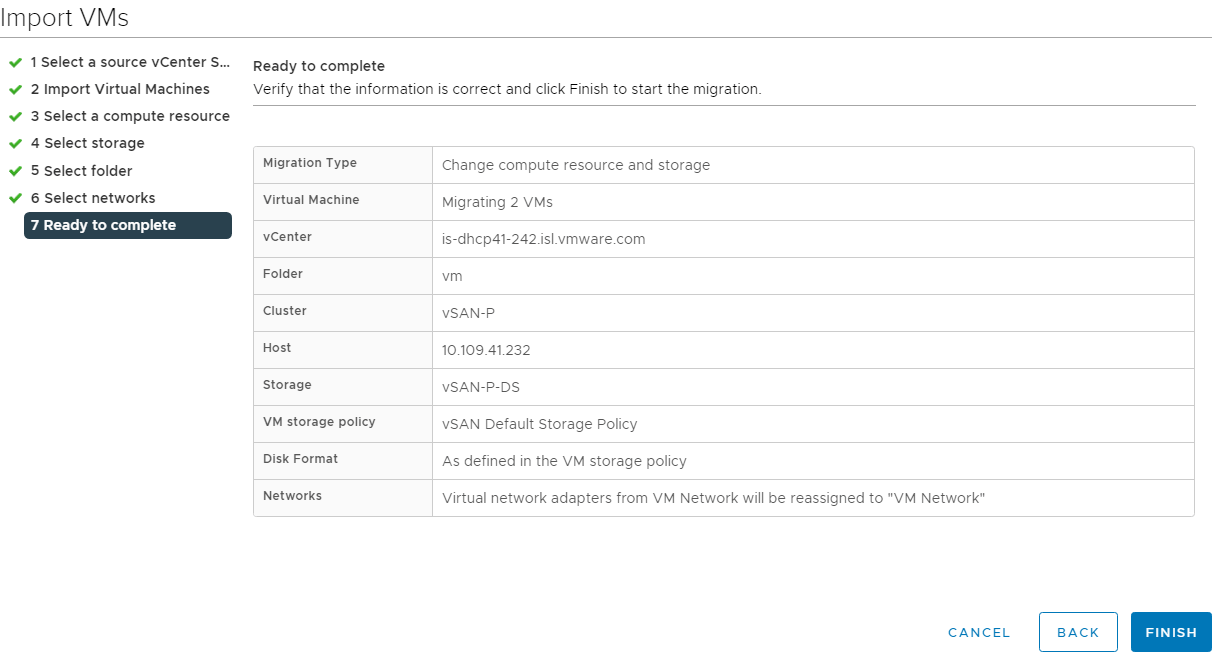1222x669 pixels.
Task: Open step 5 Select folder
Action: tap(82, 171)
